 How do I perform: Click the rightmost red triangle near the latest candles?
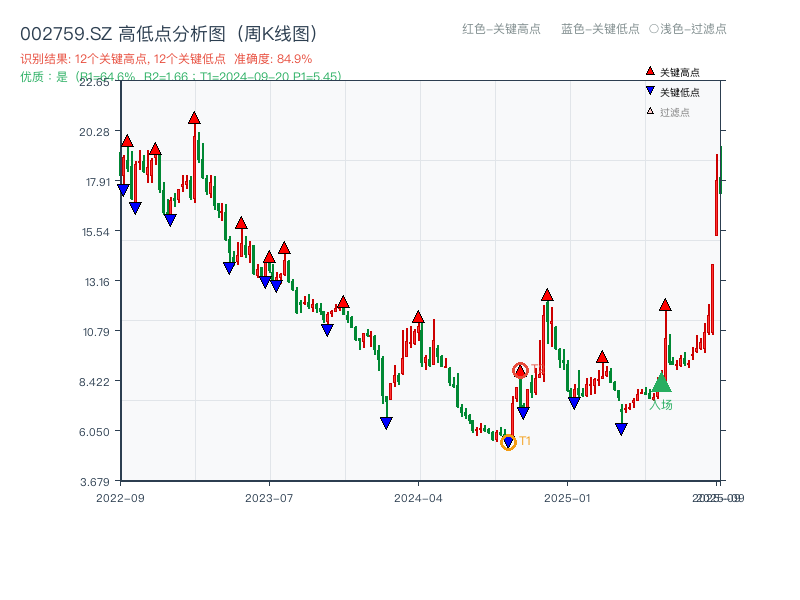click(664, 305)
